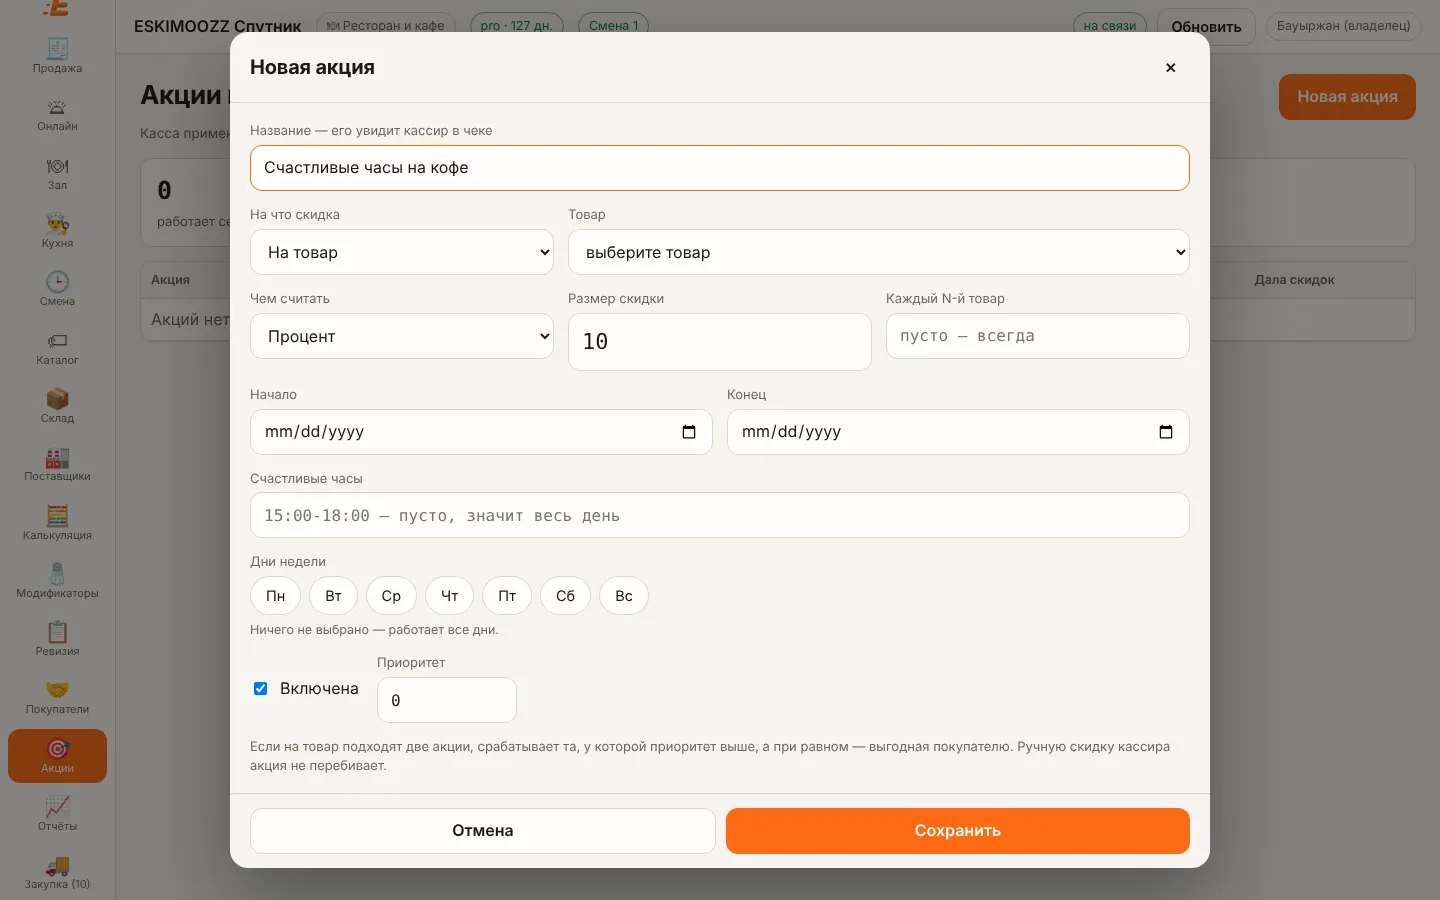Expand the Чем считать Процент dropdown

coord(402,336)
